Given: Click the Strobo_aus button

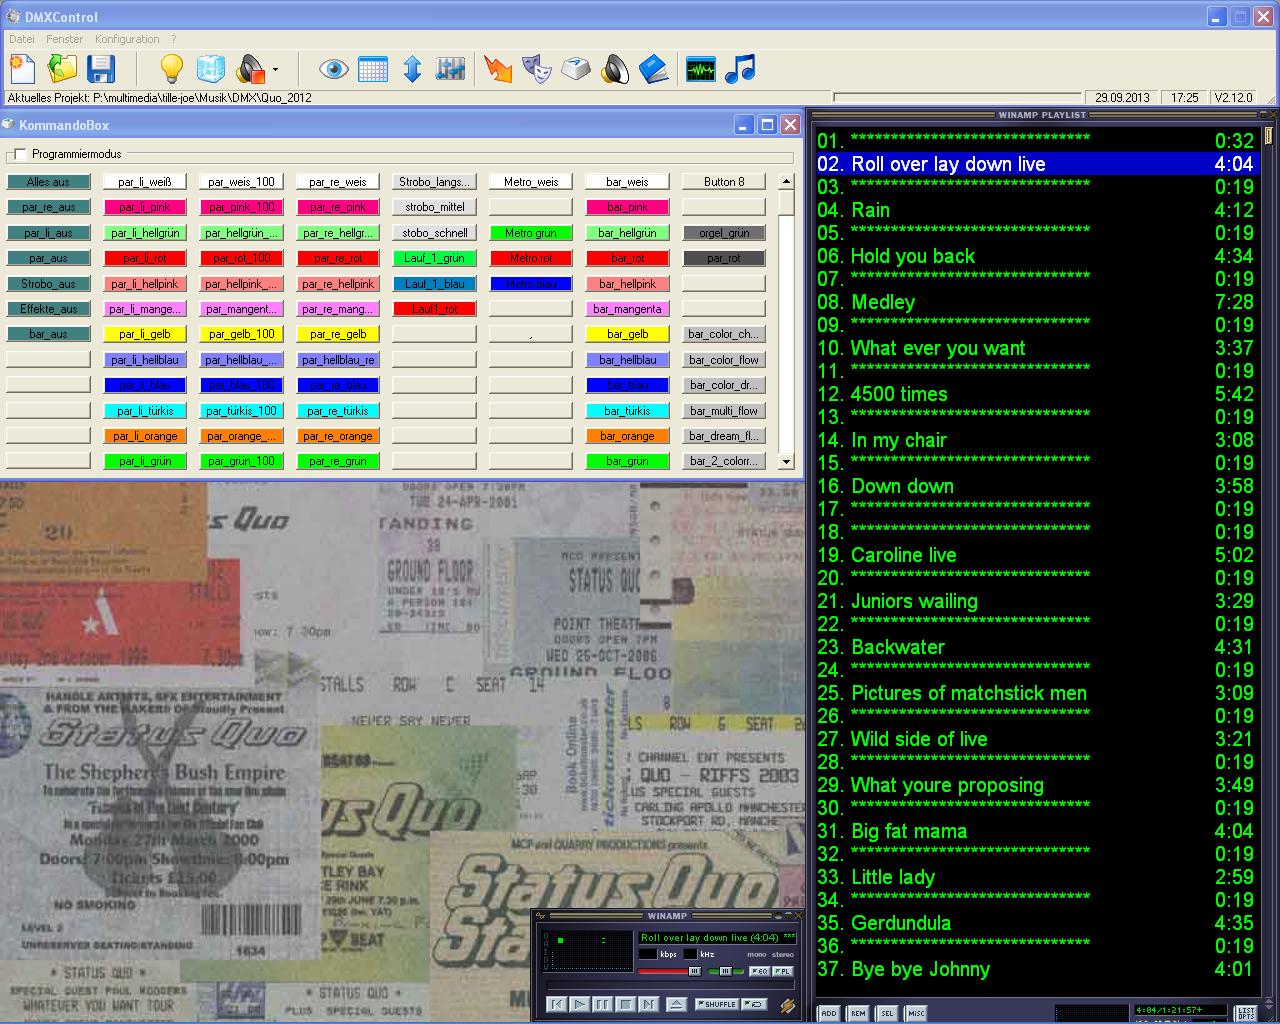Looking at the screenshot, I should [48, 284].
